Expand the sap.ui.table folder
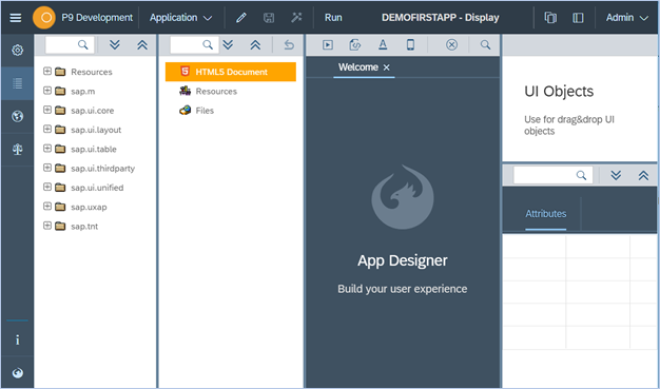The height and width of the screenshot is (389, 660). [x=47, y=149]
